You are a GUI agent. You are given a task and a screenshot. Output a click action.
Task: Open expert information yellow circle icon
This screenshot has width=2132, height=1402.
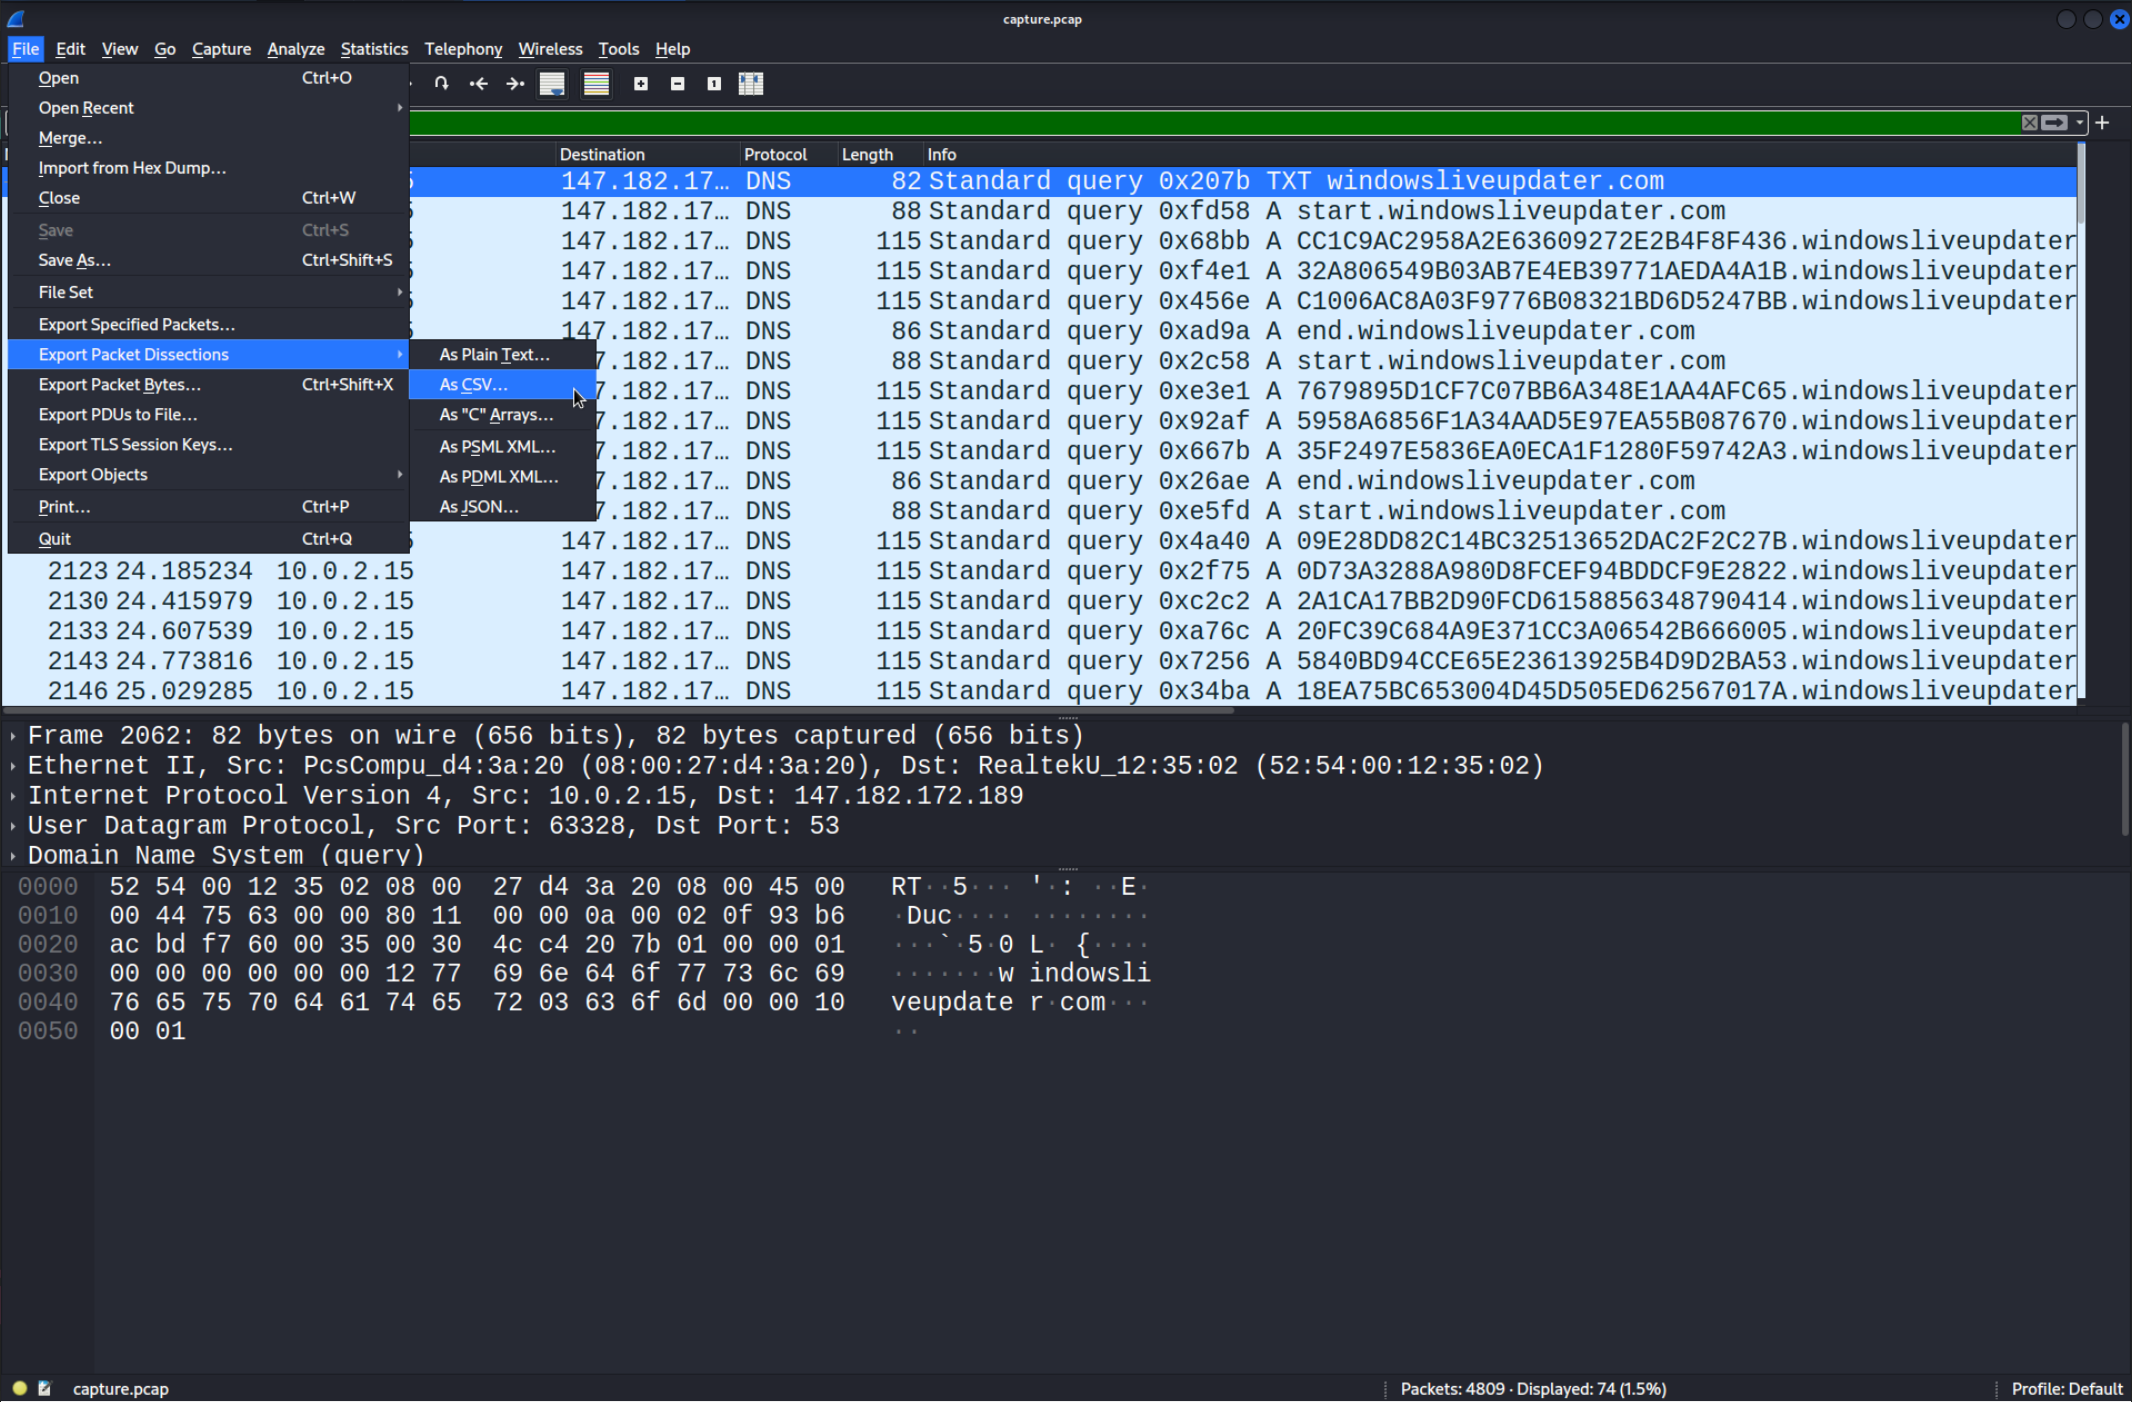[19, 1388]
